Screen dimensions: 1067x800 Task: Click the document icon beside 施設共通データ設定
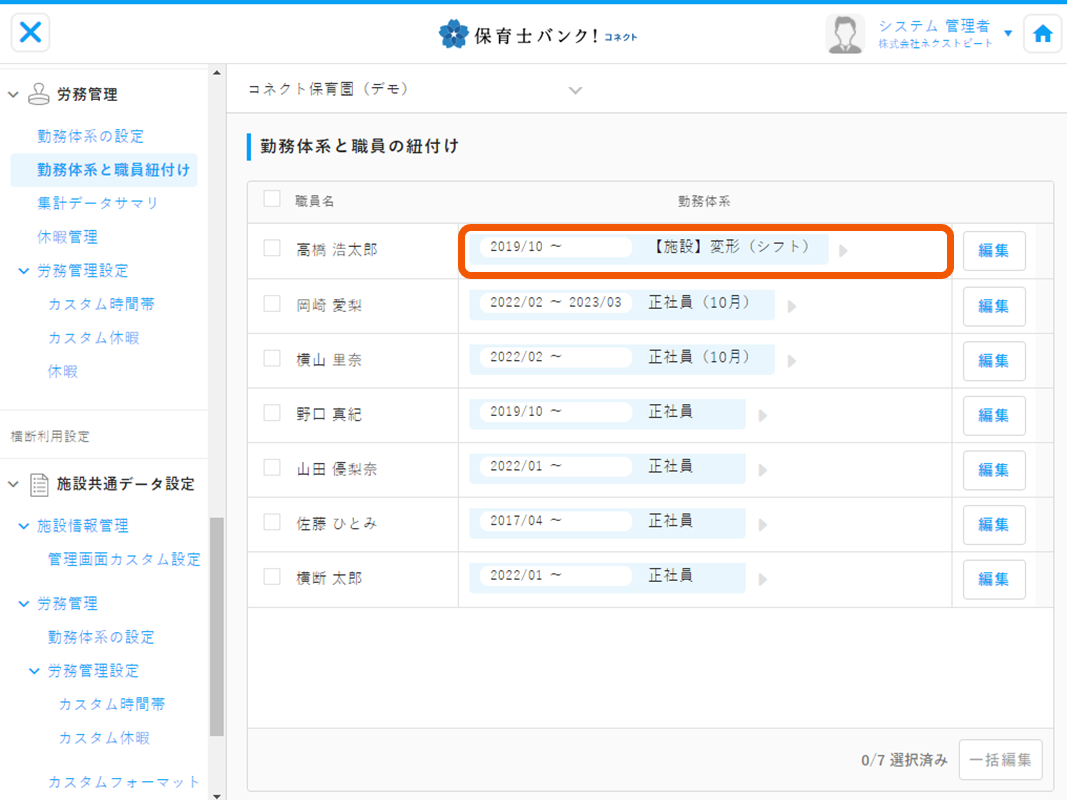point(39,484)
